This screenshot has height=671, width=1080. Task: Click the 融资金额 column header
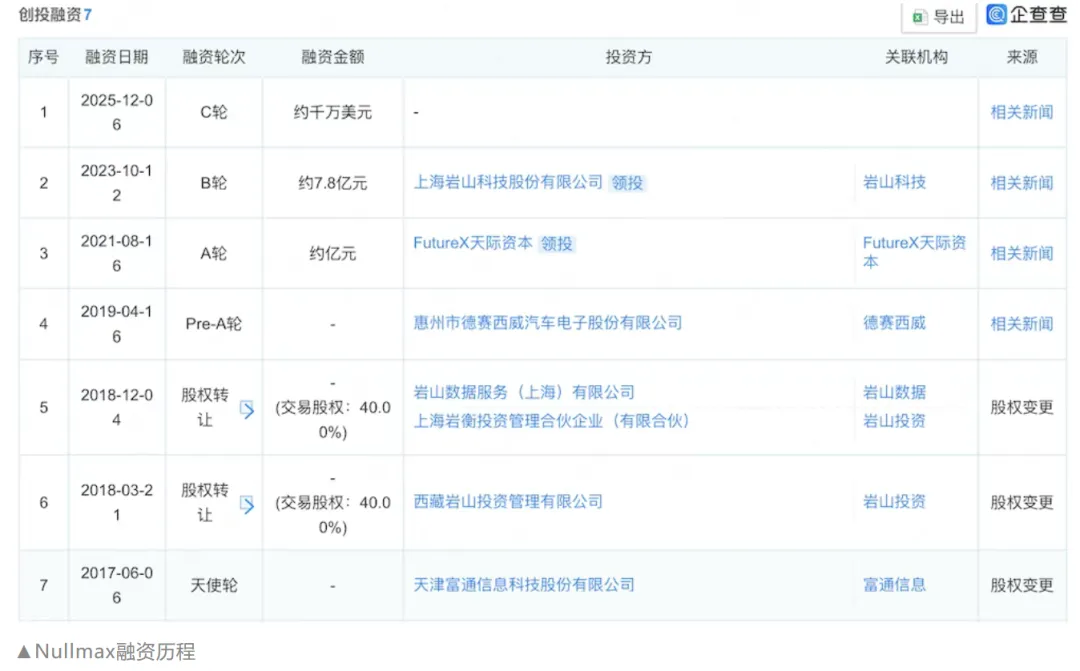tap(333, 57)
